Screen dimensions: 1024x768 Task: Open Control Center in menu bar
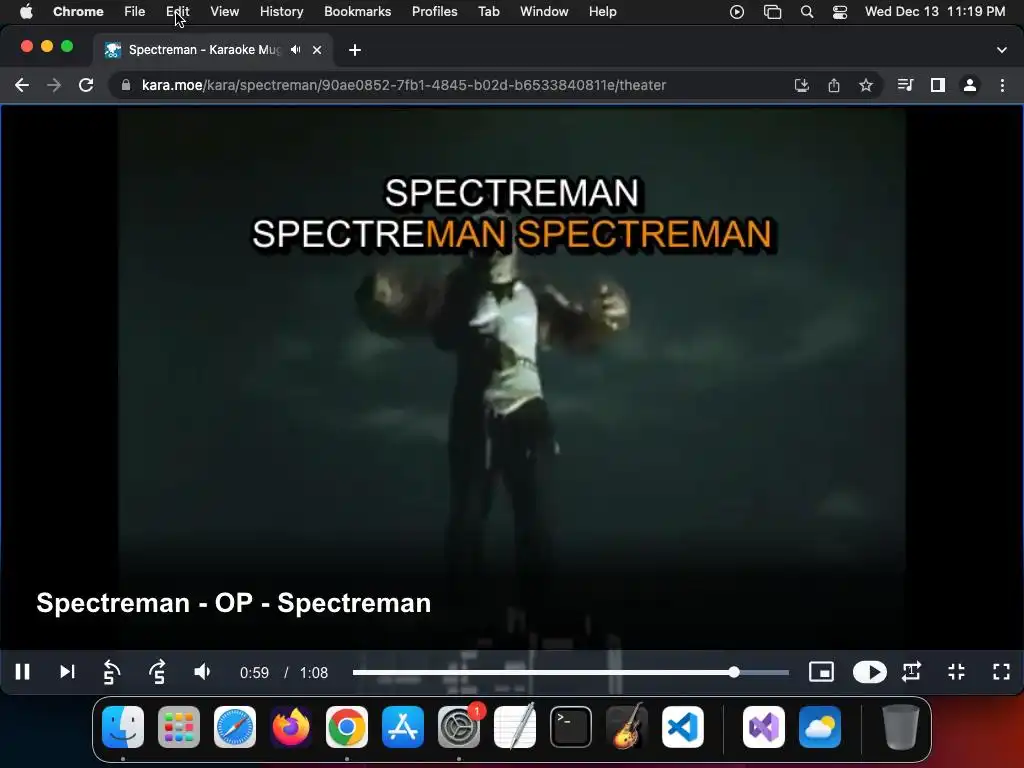(x=840, y=12)
